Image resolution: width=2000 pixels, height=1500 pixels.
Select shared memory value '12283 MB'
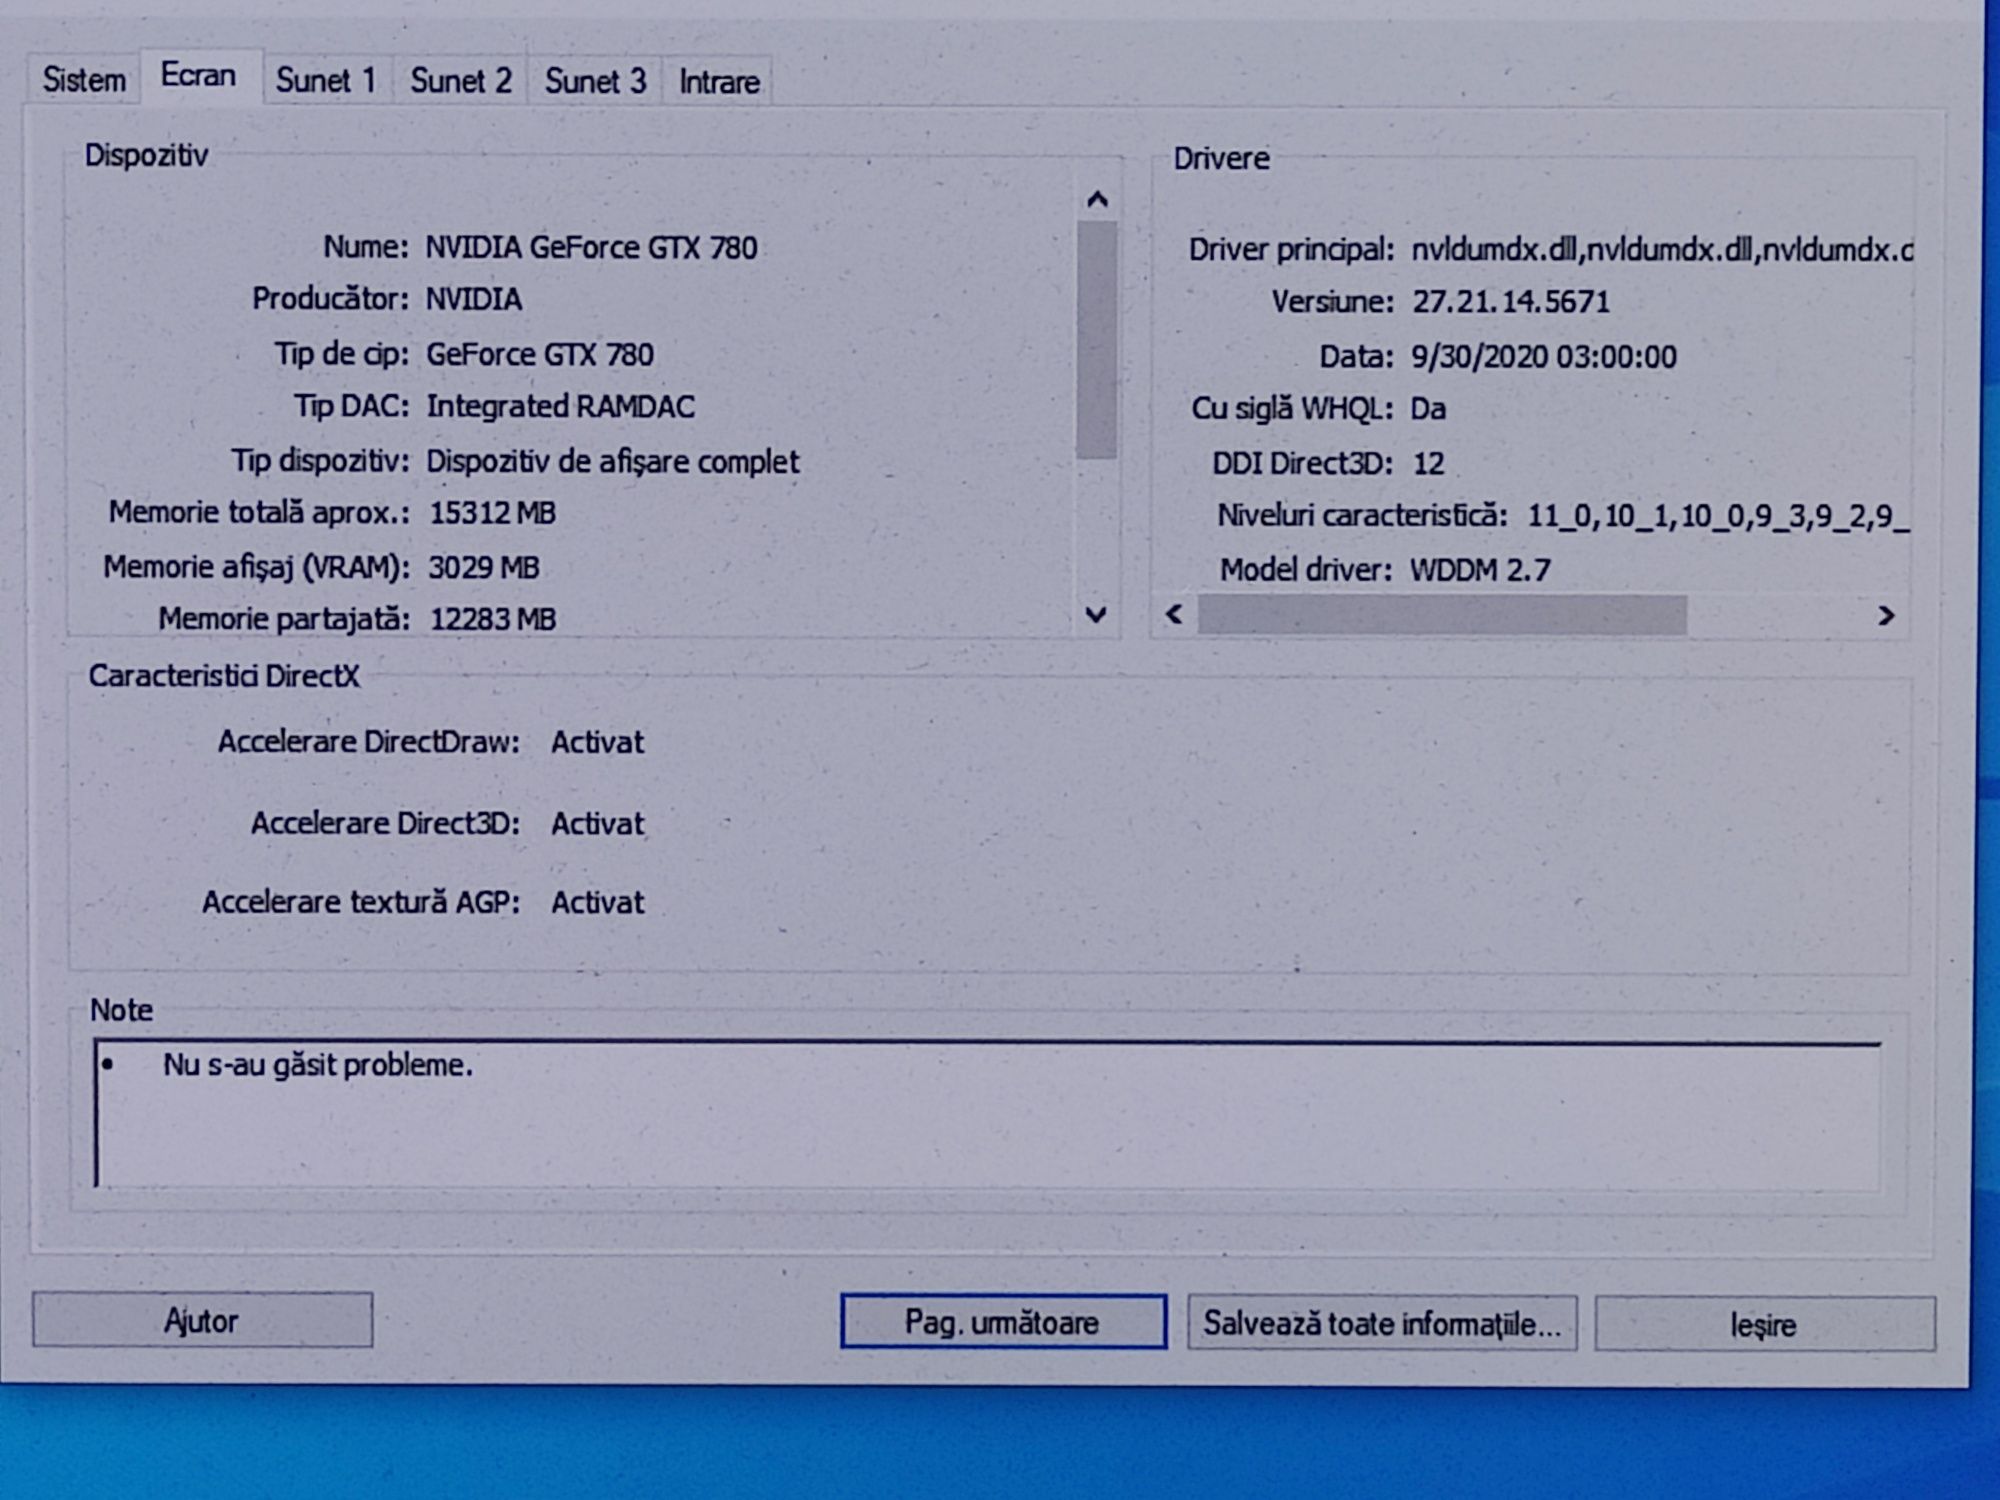pyautogui.click(x=492, y=619)
